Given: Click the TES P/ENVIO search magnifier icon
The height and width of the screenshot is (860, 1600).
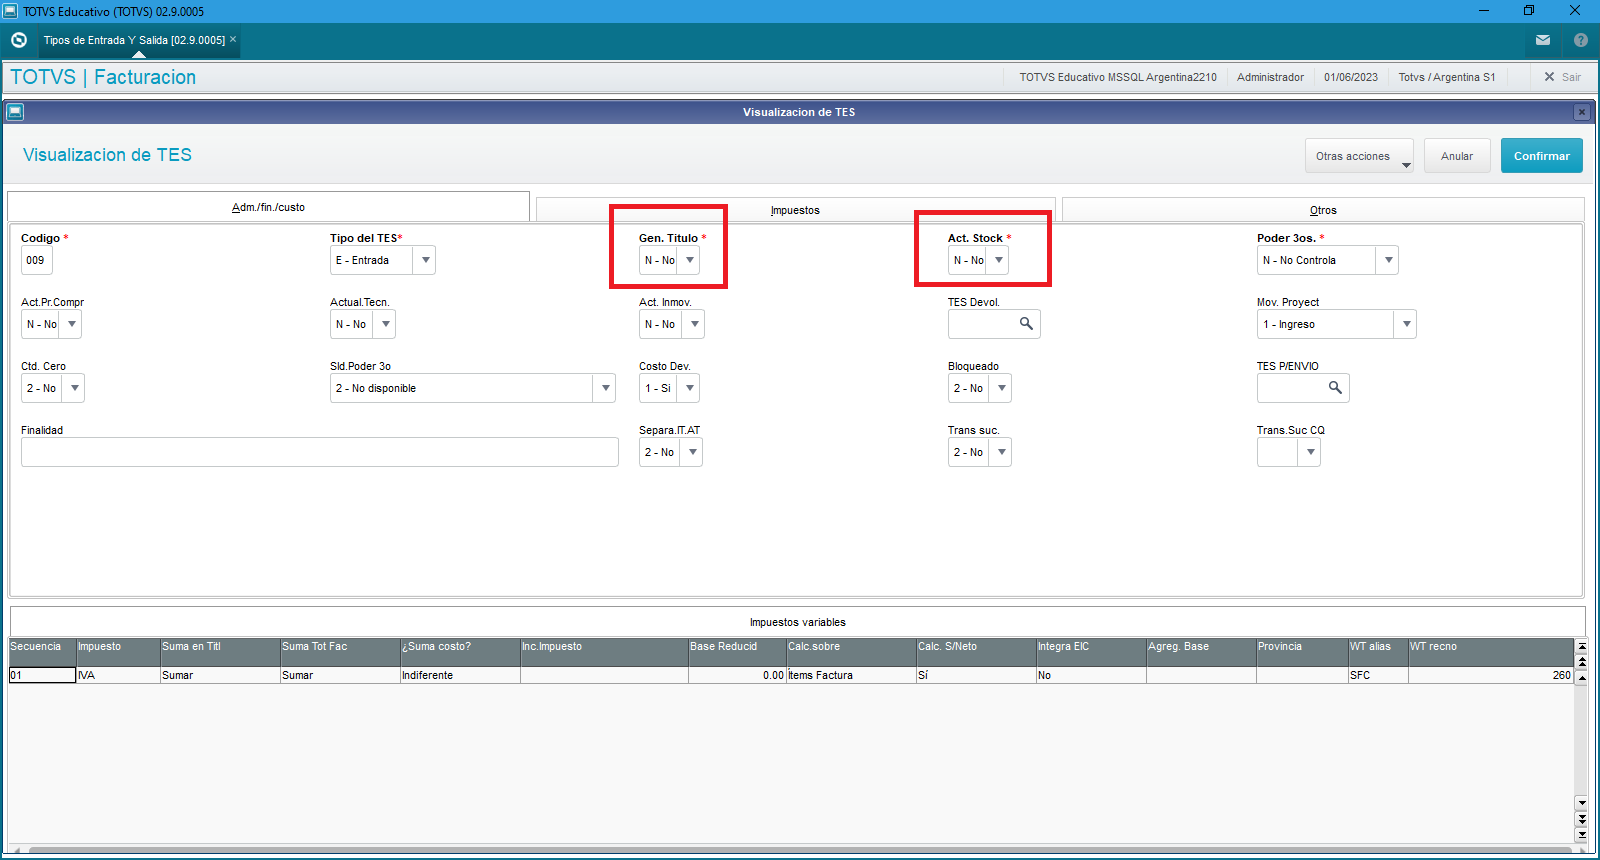Looking at the screenshot, I should [1335, 388].
